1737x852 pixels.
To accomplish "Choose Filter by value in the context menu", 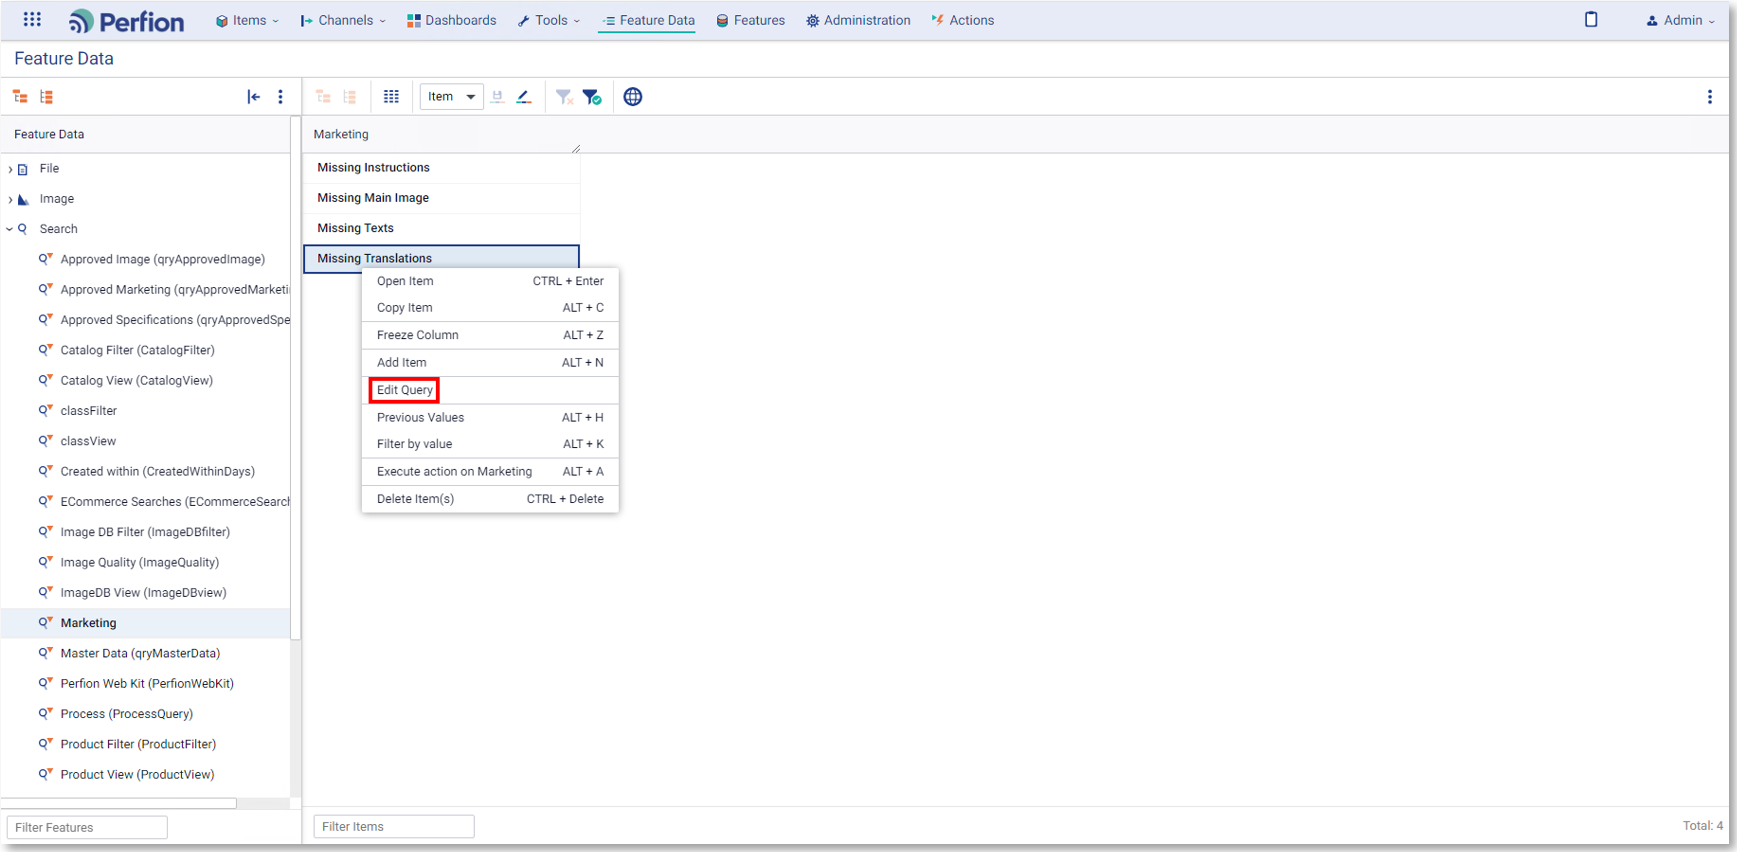I will pyautogui.click(x=490, y=444).
